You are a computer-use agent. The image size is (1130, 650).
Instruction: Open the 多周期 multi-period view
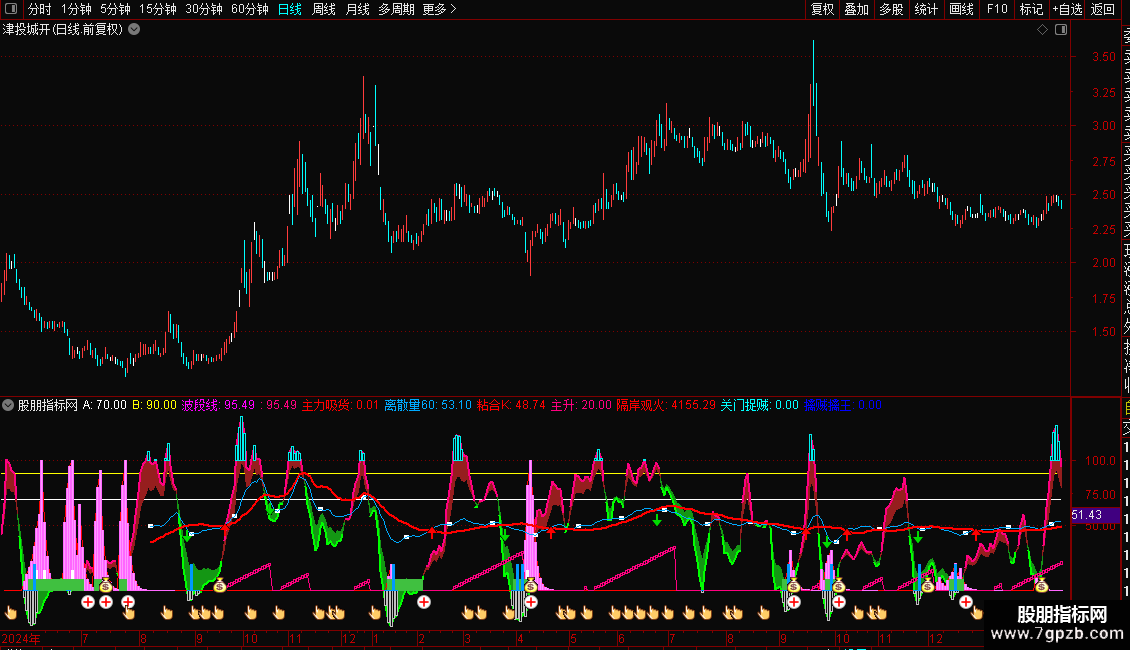[x=396, y=9]
